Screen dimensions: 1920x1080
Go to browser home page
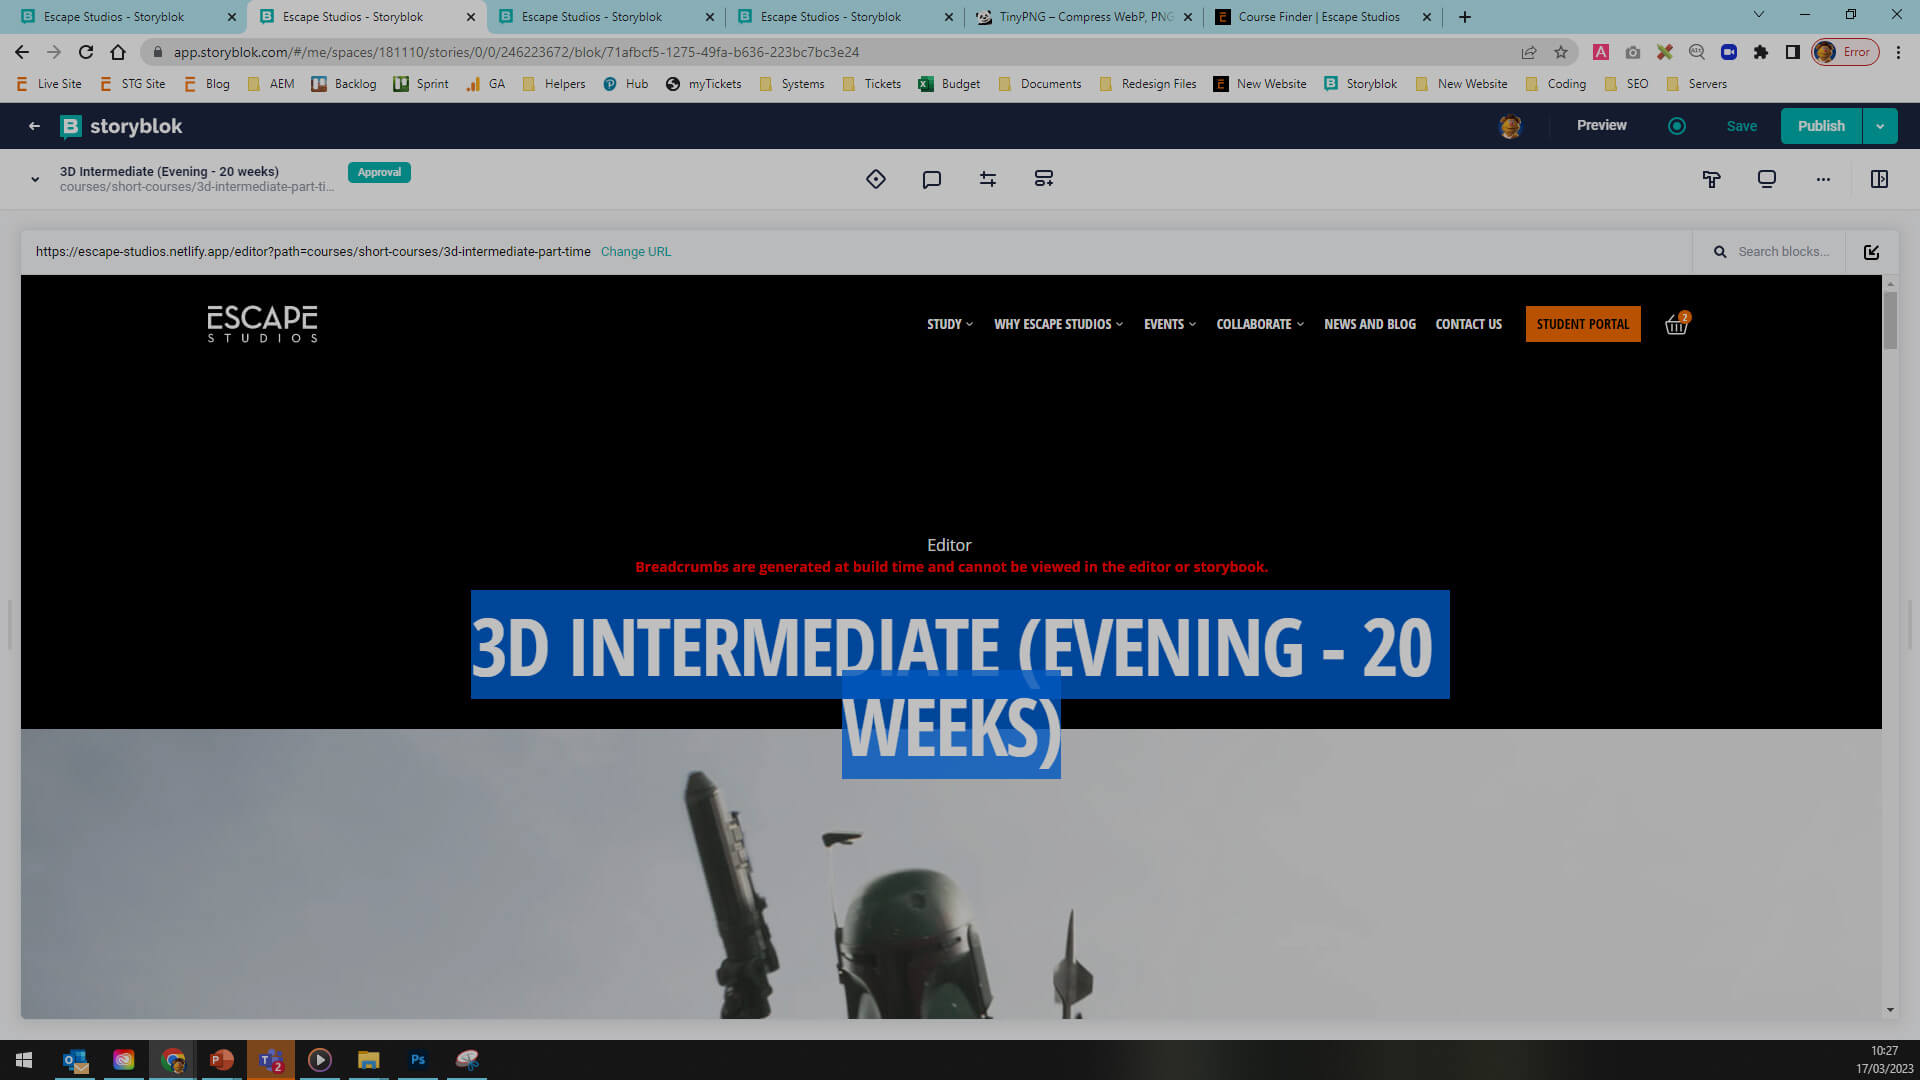[x=118, y=52]
